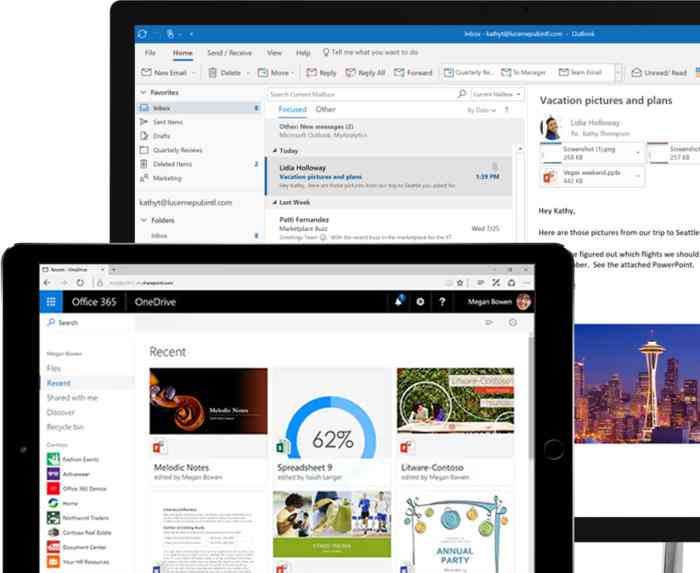Open Recycle bin in OneDrive sidebar
Viewport: 700px width, 573px height.
pyautogui.click(x=65, y=427)
